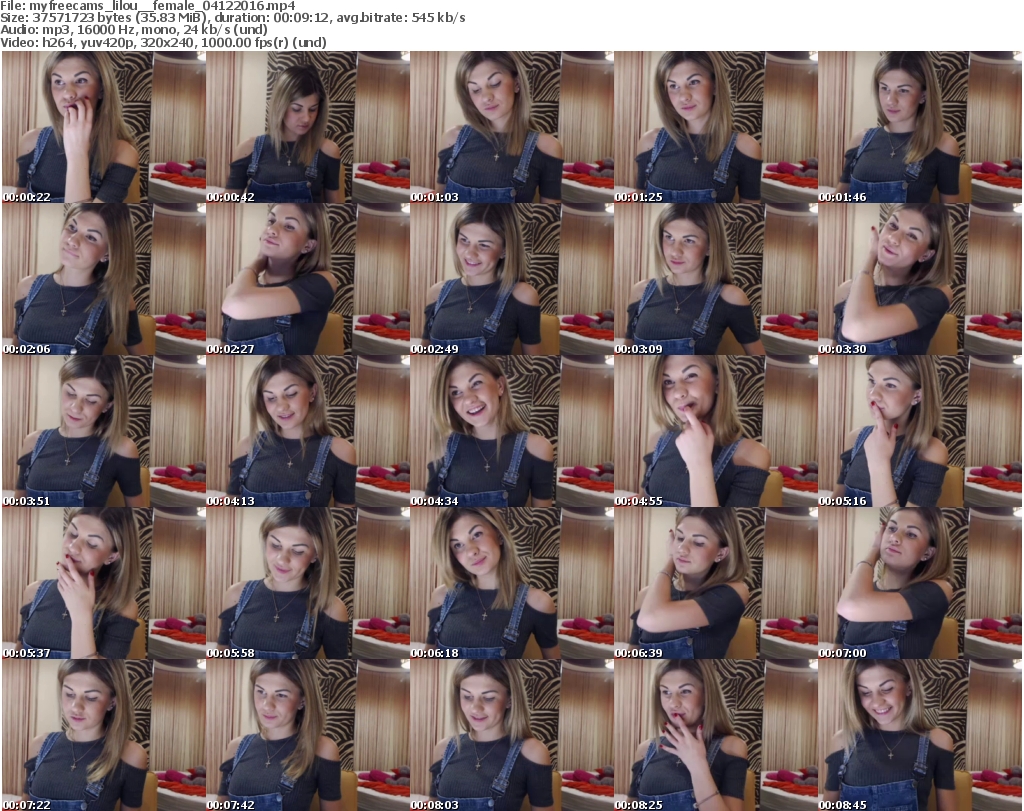Pick the frame at 00:04:13
This screenshot has width=1024, height=811.
coord(308,432)
